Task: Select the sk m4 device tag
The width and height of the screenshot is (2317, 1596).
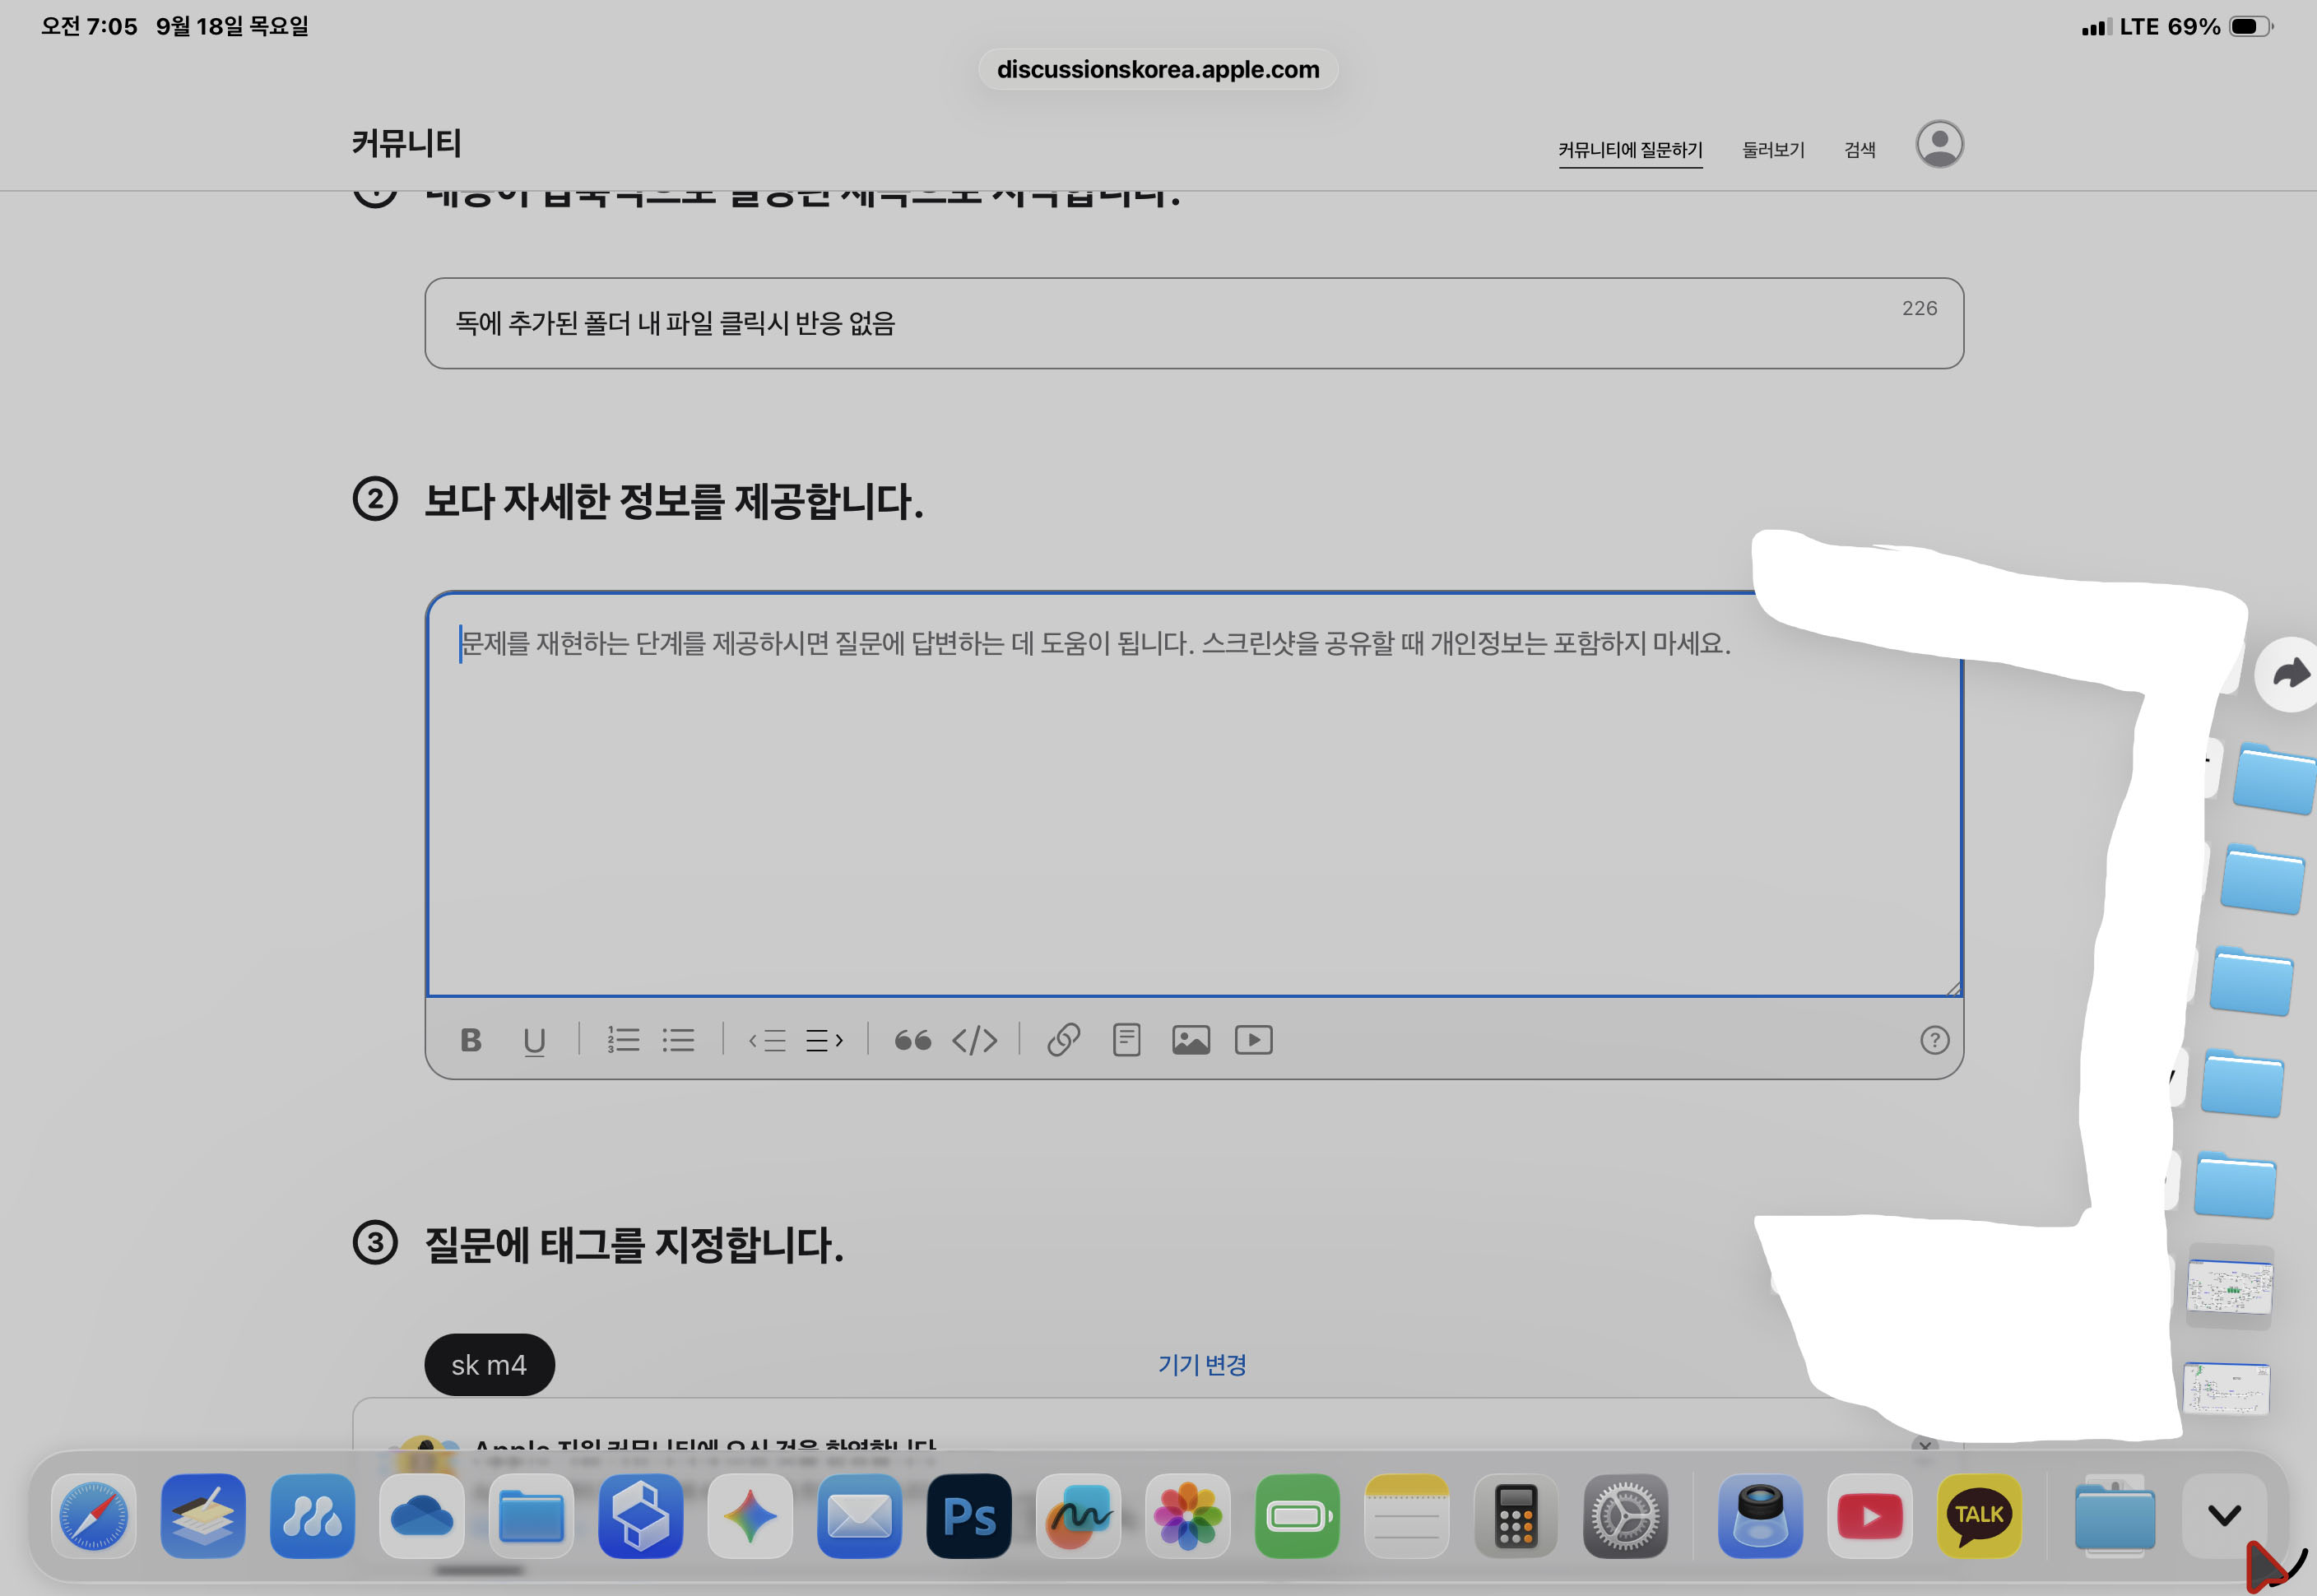Action: [x=489, y=1364]
